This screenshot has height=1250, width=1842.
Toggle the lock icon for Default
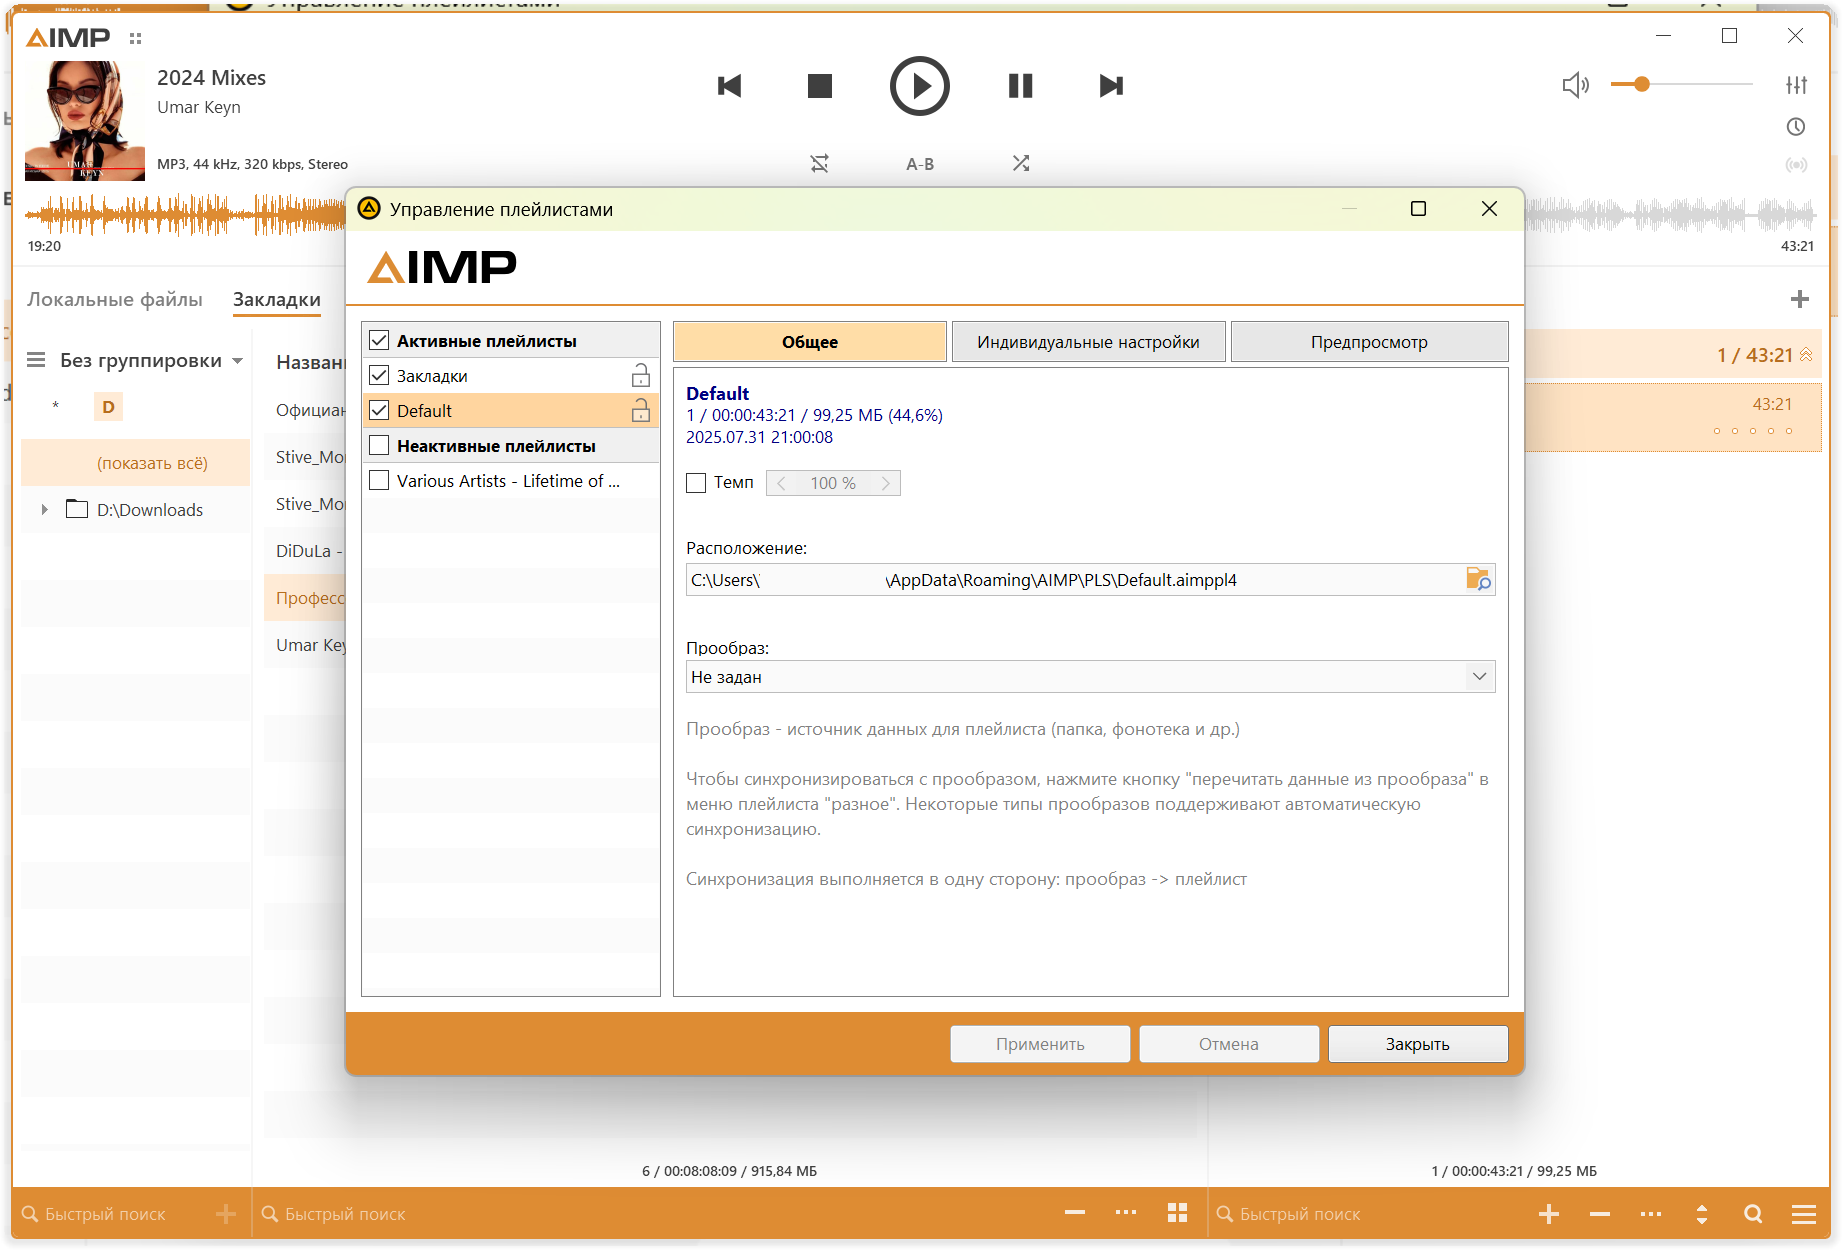[641, 411]
